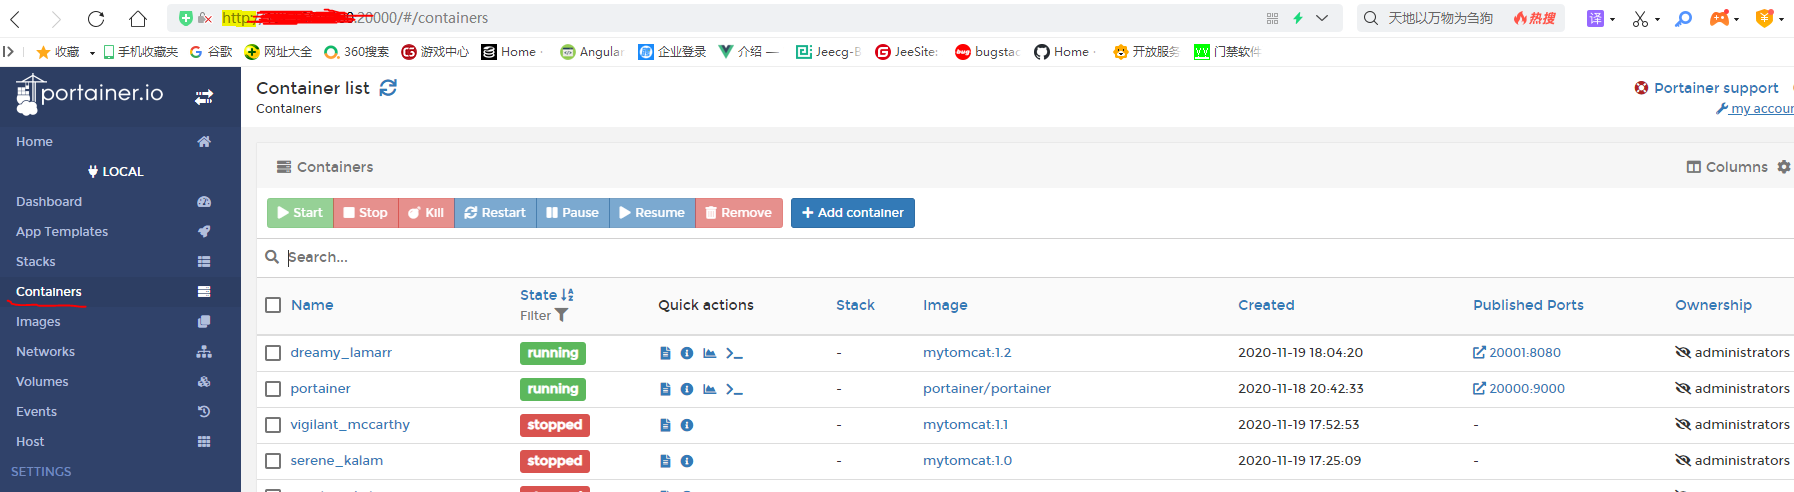This screenshot has width=1794, height=492.
Task: Click the refresh icon beside Container list
Action: coord(388,88)
